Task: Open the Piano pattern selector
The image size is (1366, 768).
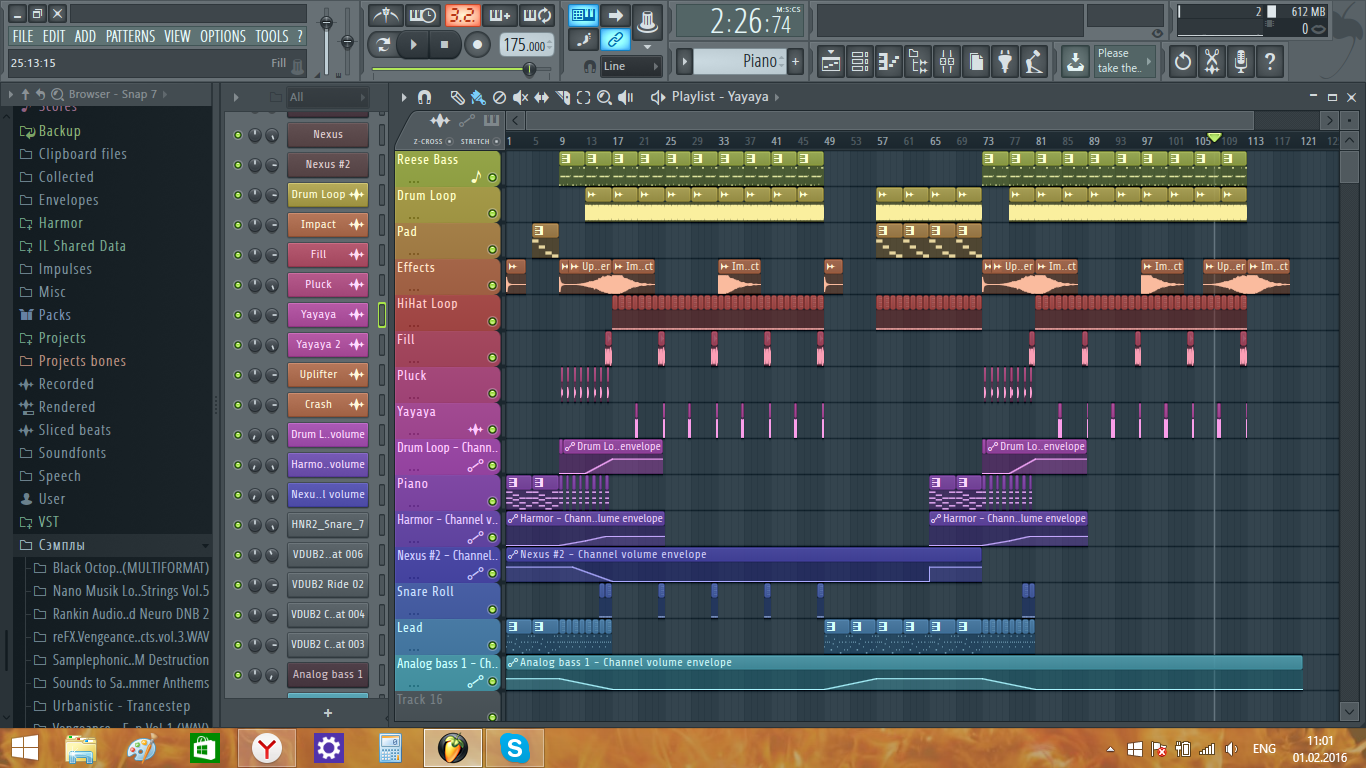Action: (740, 61)
